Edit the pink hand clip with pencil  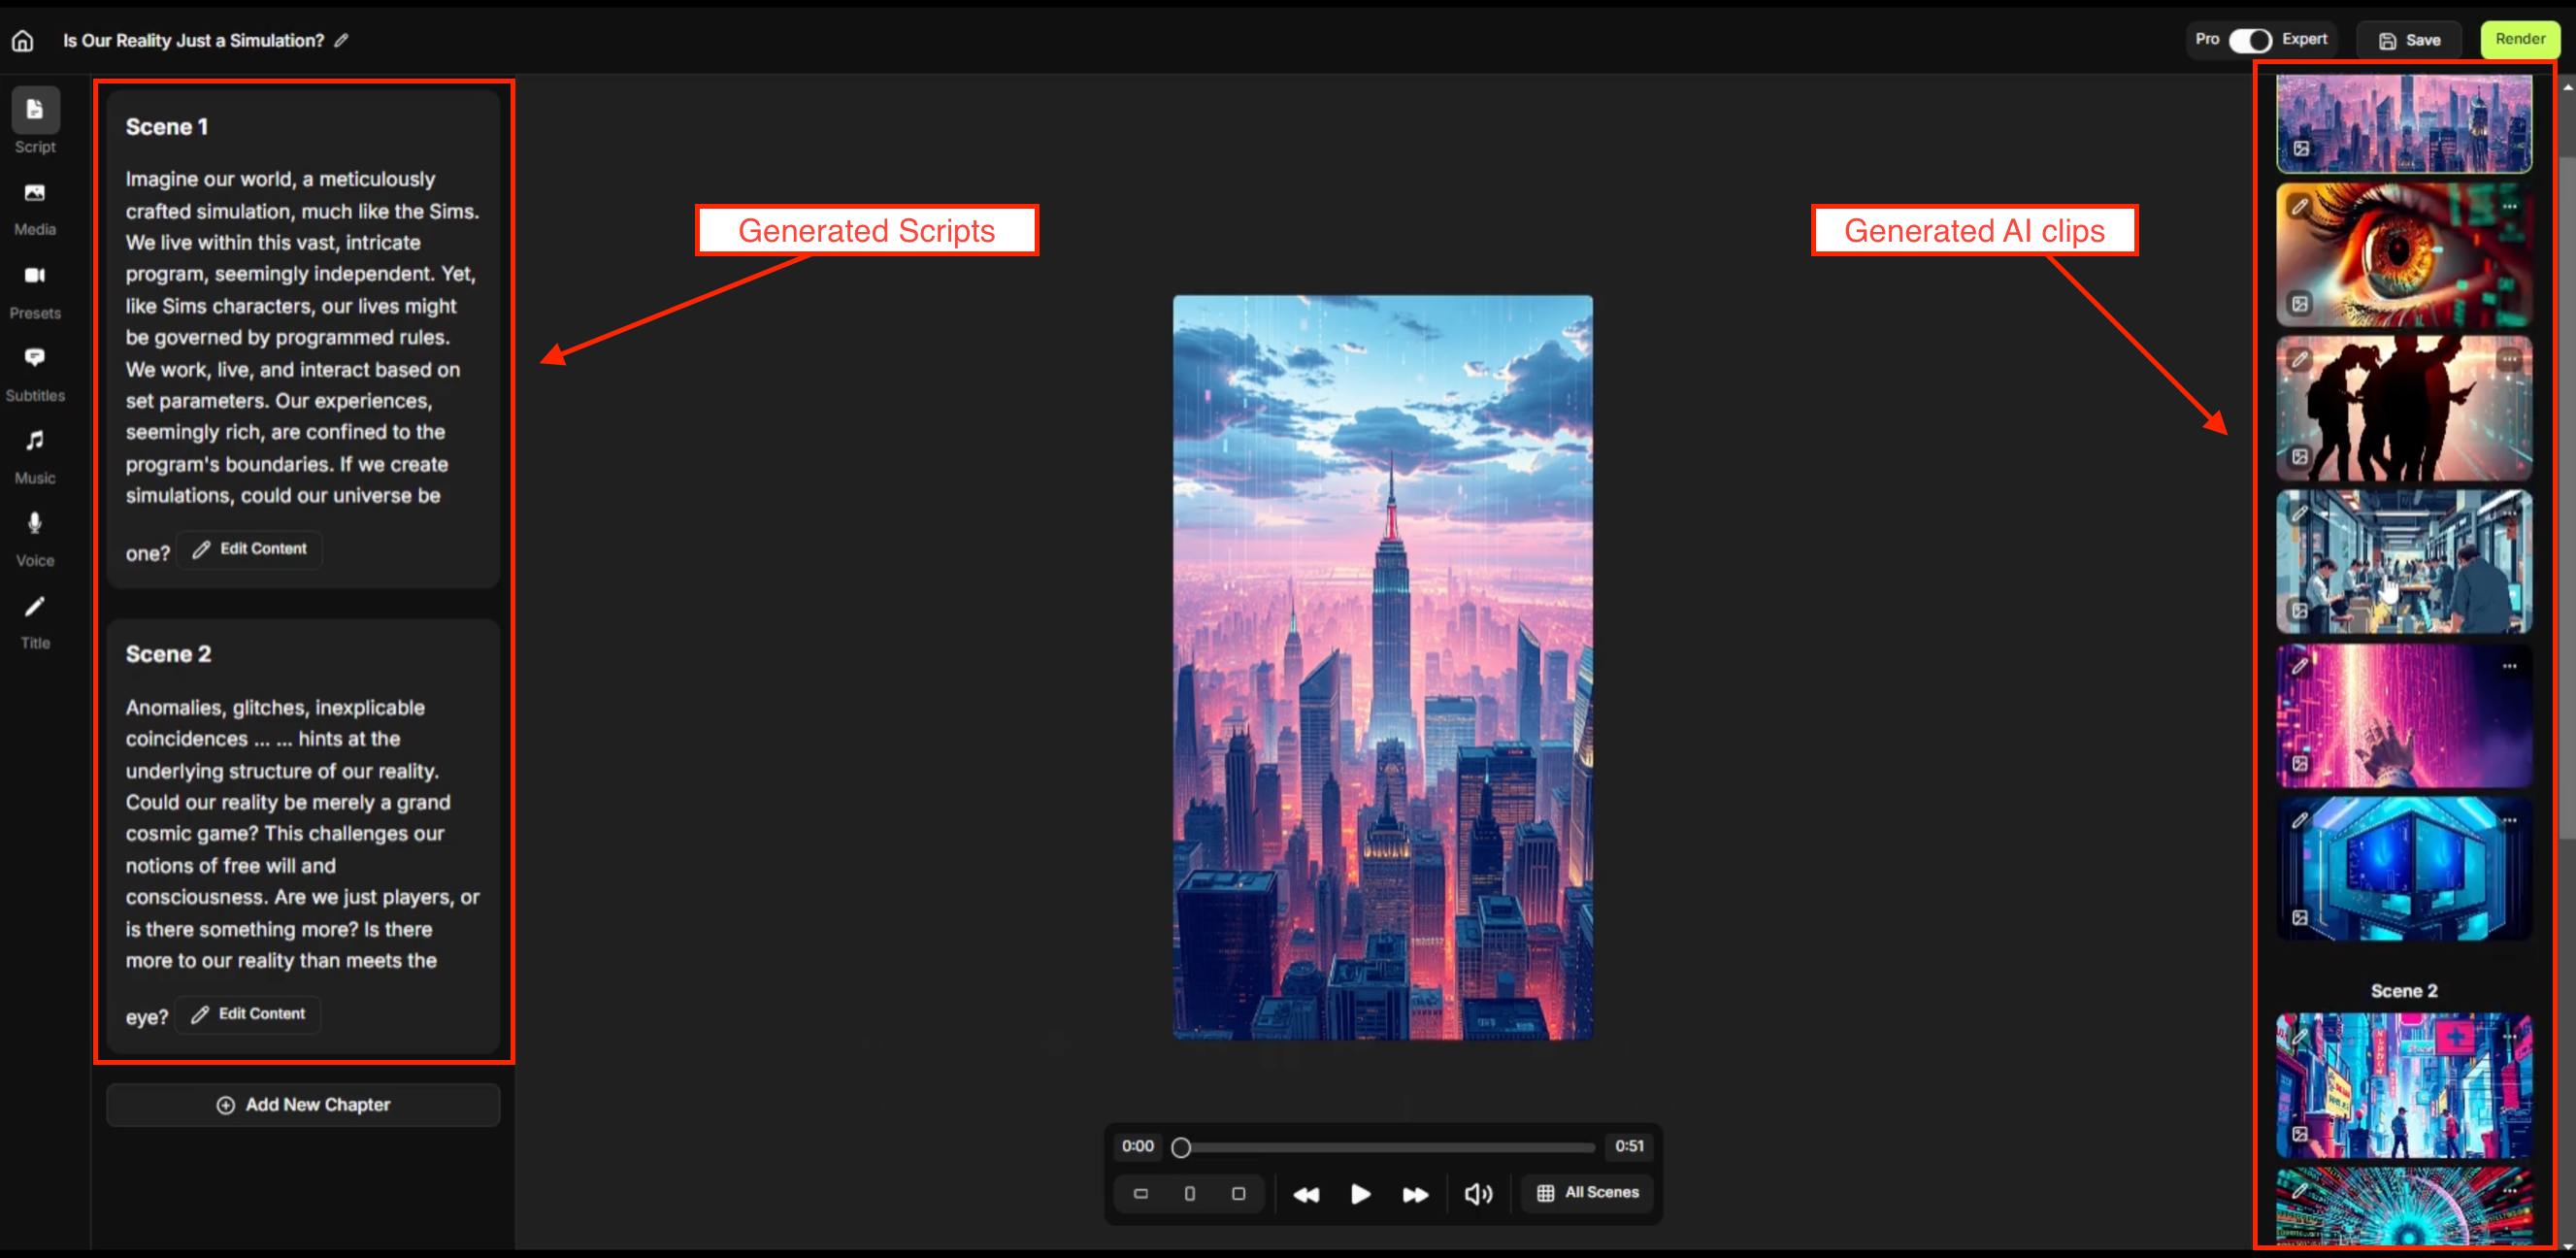pyautogui.click(x=2300, y=666)
